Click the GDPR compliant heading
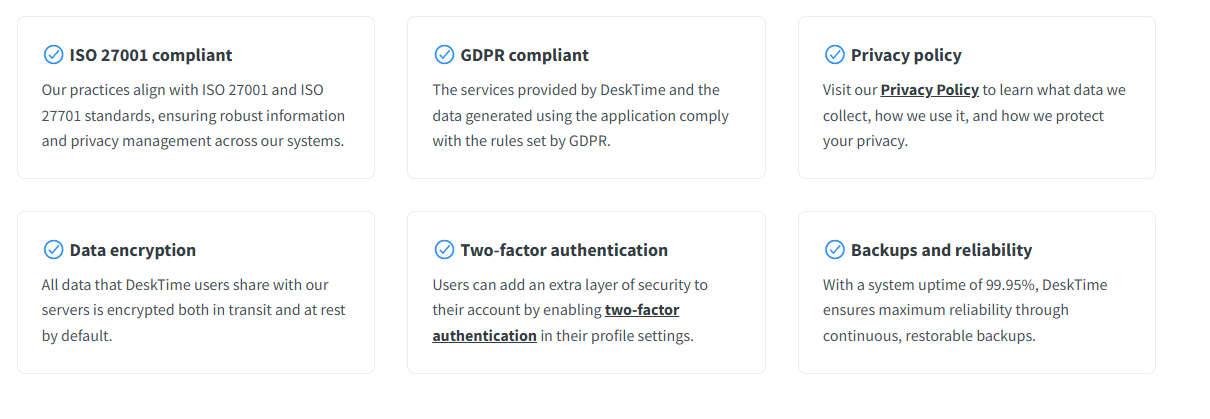This screenshot has width=1210, height=419. point(525,55)
